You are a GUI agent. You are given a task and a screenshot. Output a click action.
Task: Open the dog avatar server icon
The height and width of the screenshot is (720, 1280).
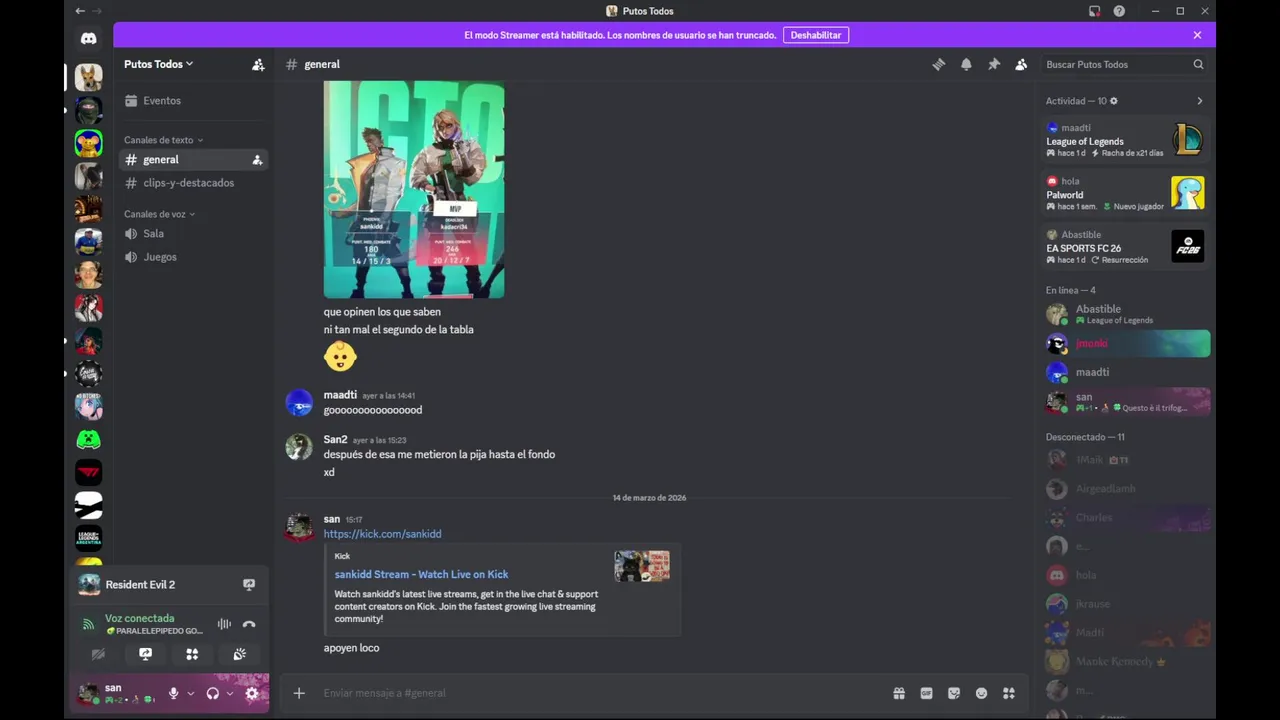pyautogui.click(x=88, y=77)
